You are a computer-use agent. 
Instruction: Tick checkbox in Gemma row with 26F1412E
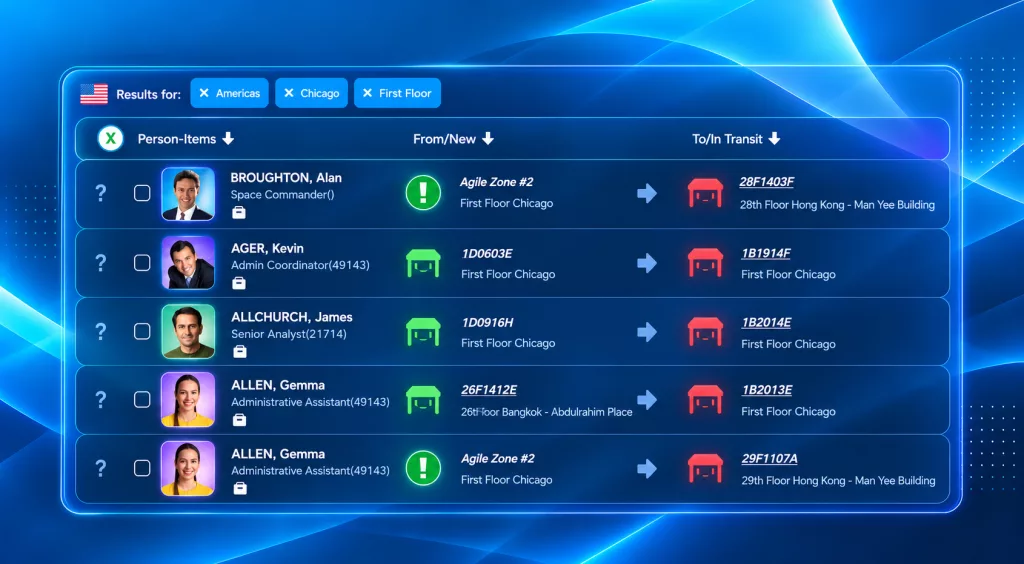(142, 400)
